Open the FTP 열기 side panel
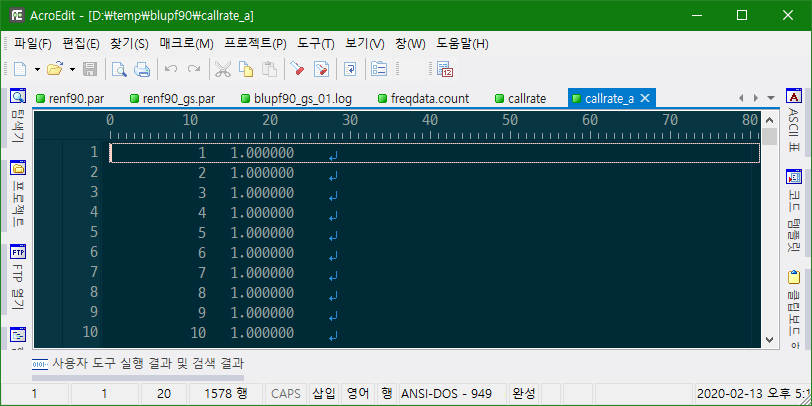 coord(18,278)
